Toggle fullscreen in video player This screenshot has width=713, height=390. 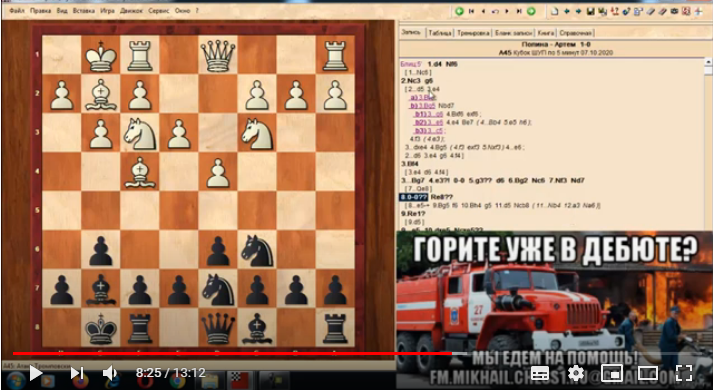684,373
